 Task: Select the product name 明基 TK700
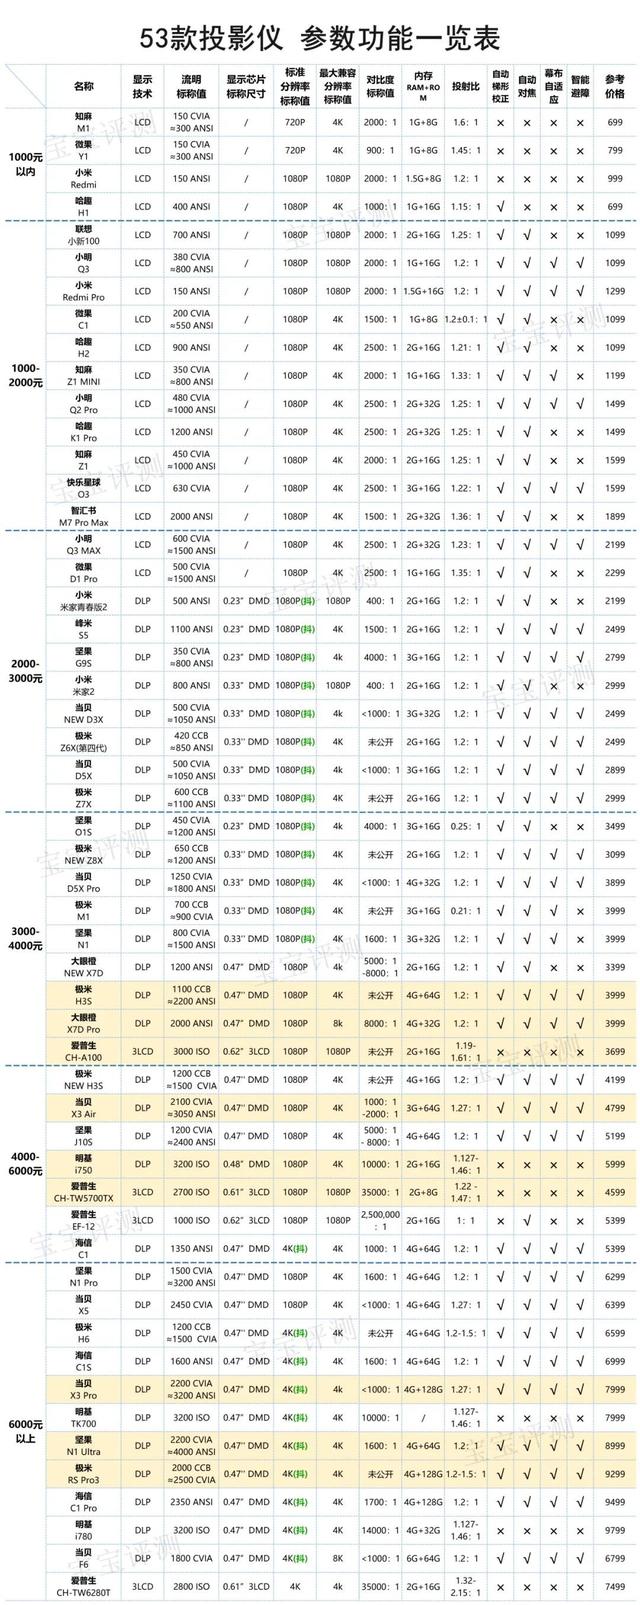pos(84,1417)
